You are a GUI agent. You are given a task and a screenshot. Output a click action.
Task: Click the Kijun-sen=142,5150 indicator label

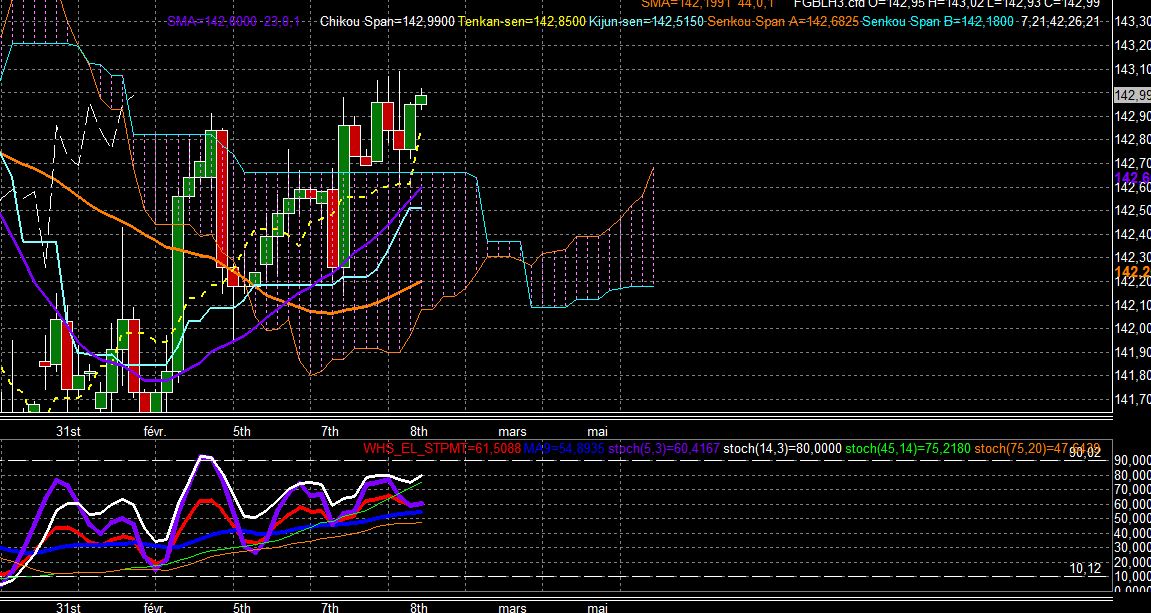(646, 21)
